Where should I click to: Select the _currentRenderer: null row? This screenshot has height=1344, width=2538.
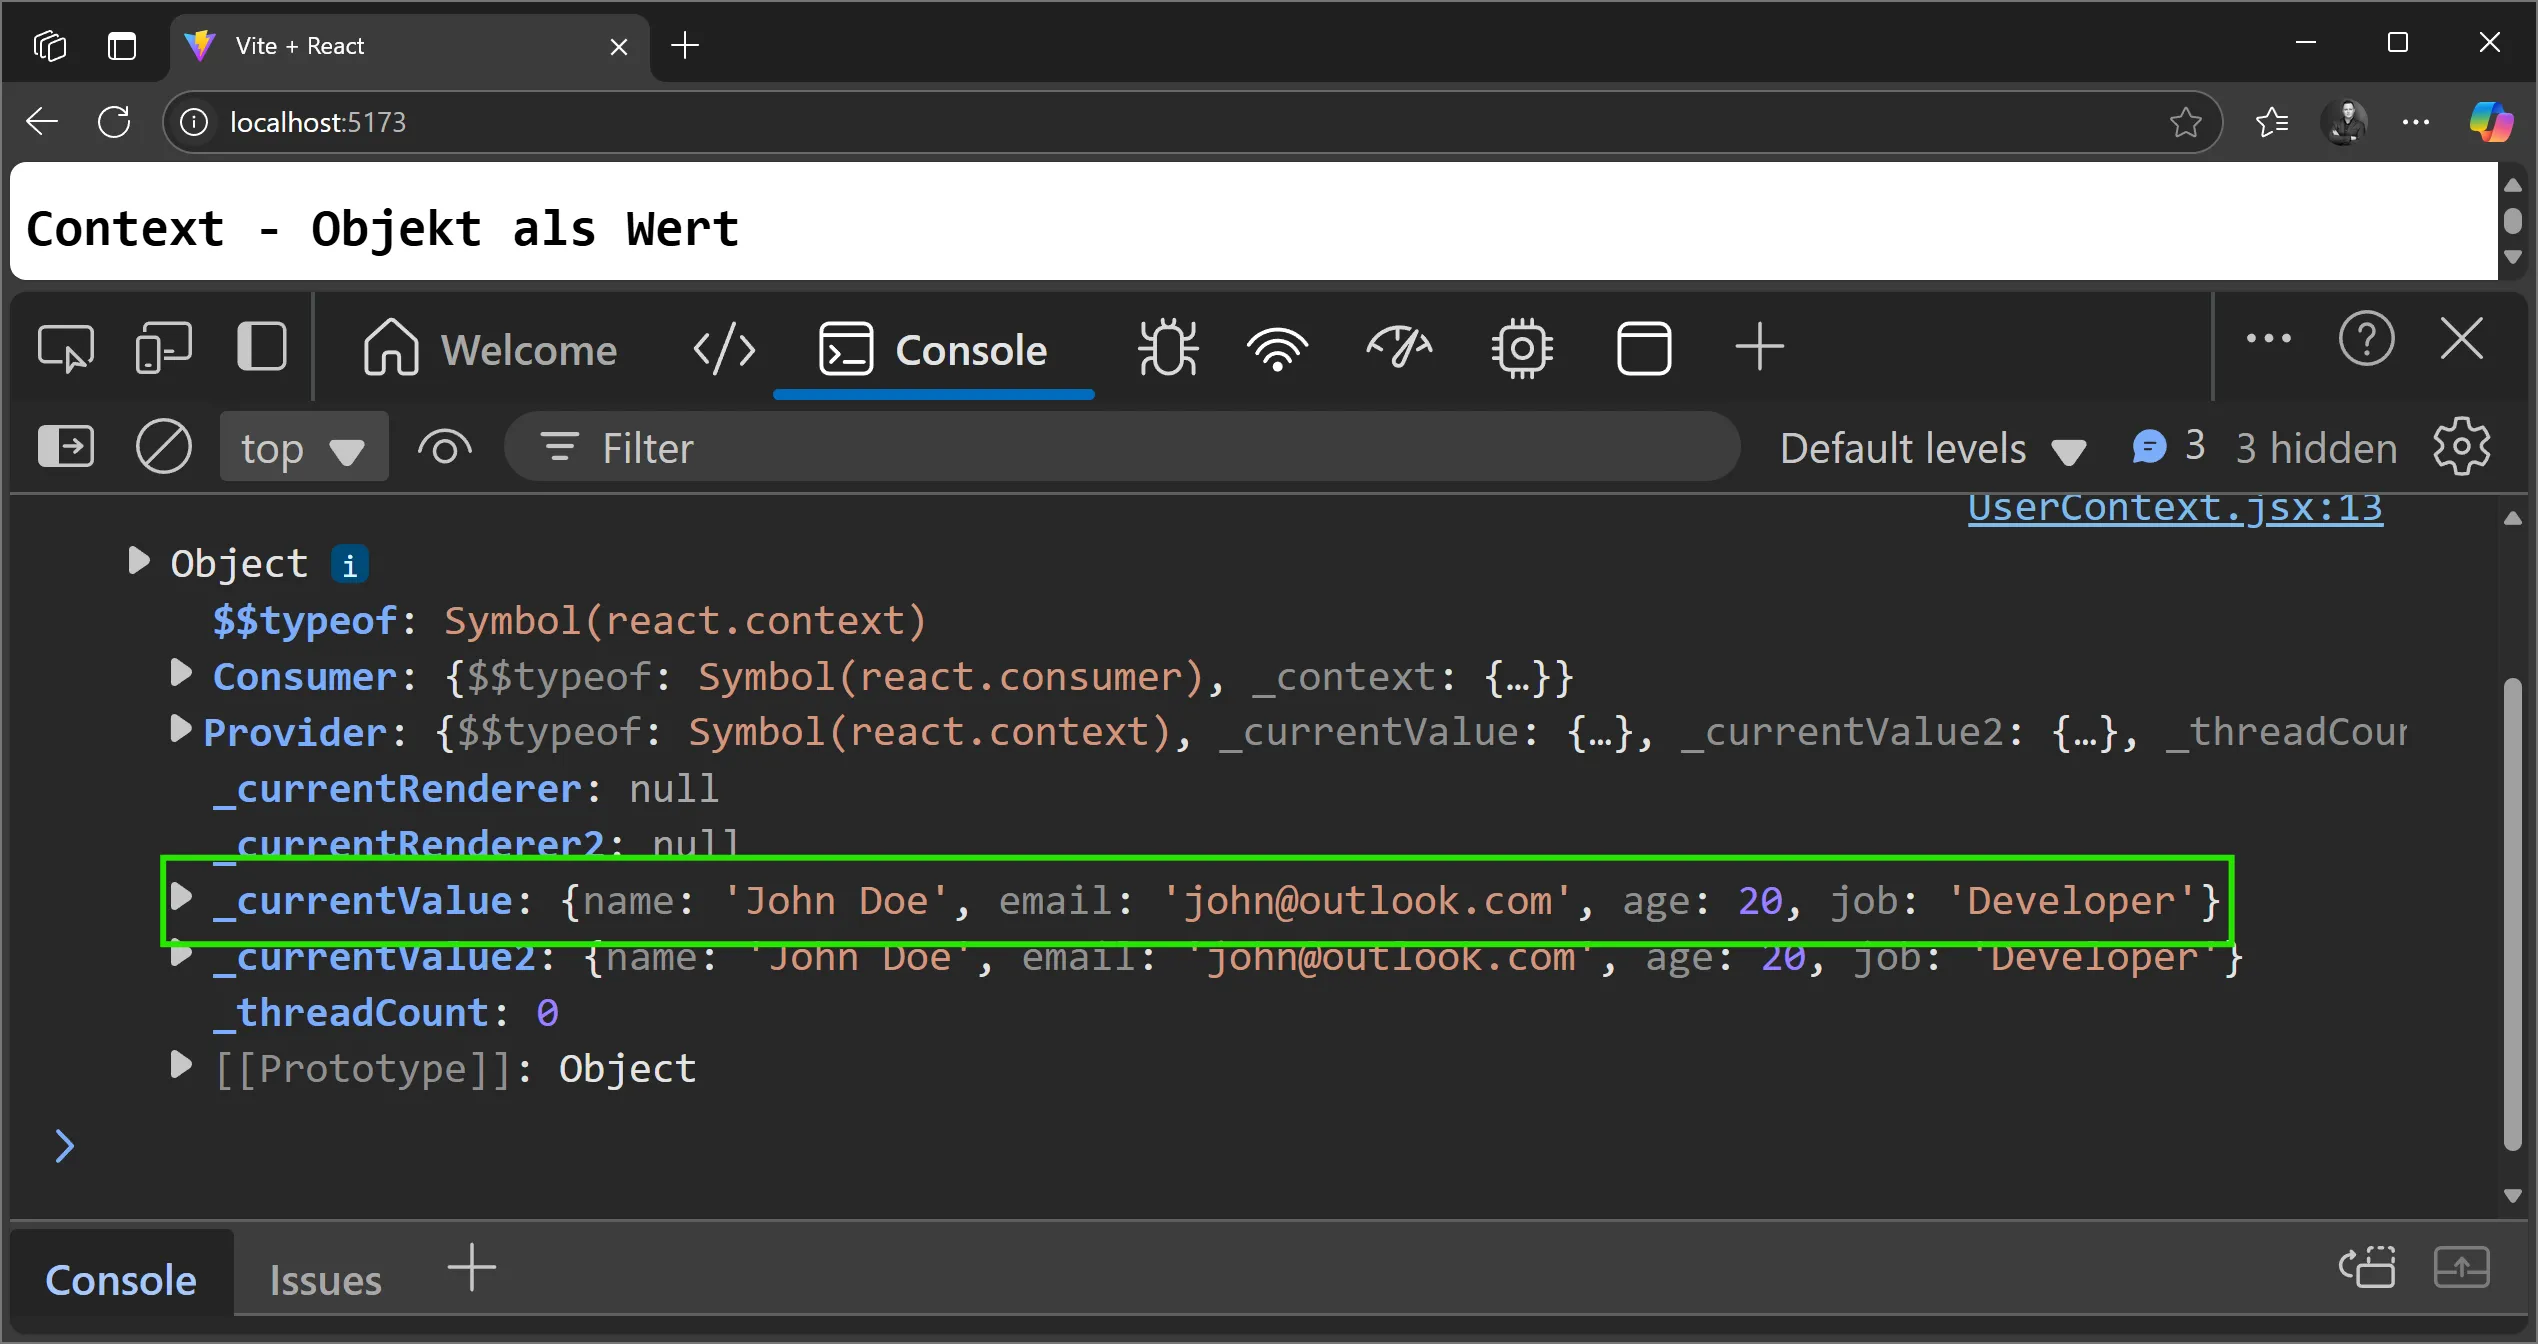coord(466,789)
